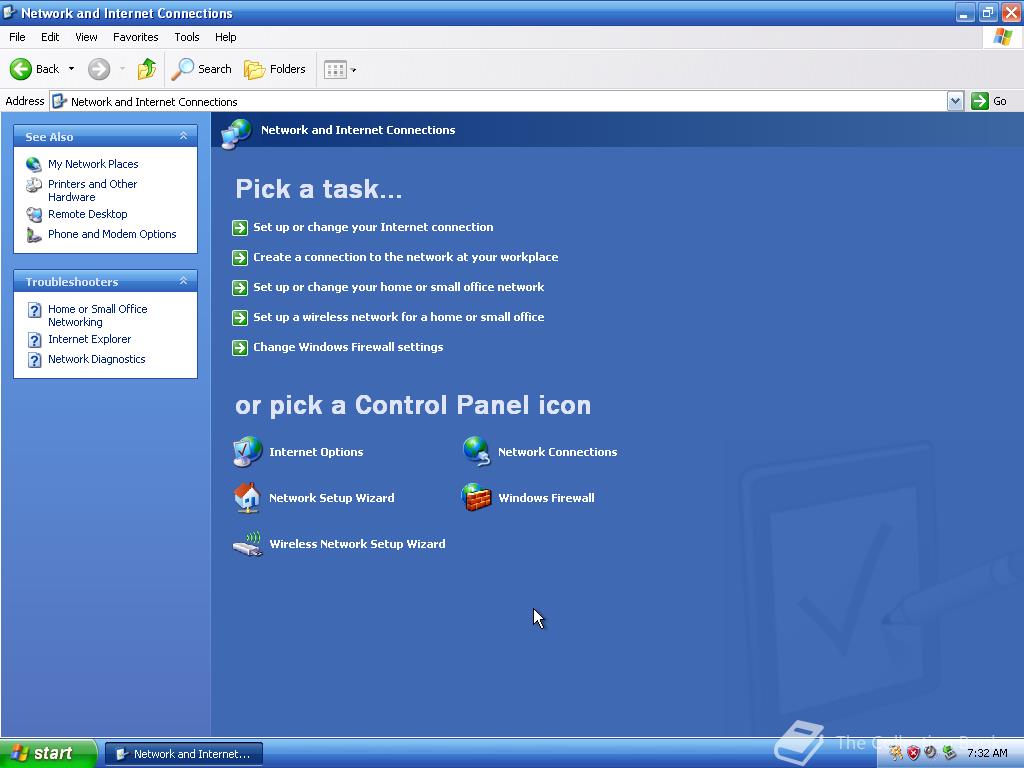The height and width of the screenshot is (768, 1024).
Task: Open Set up a wireless network task
Action: point(398,317)
